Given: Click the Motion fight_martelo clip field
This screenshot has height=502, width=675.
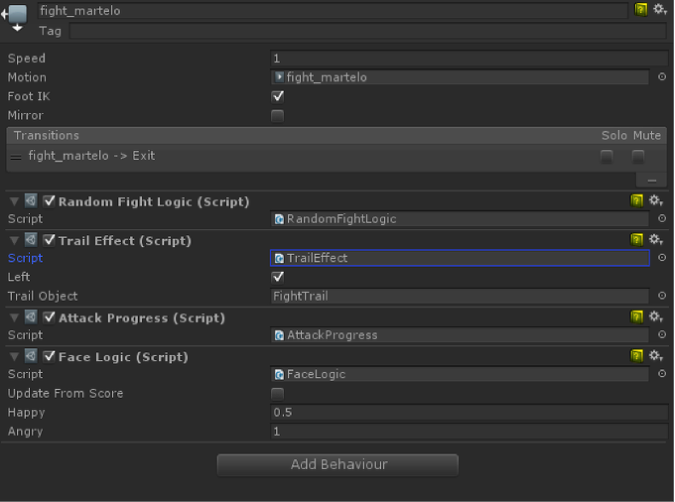Looking at the screenshot, I should coord(460,77).
